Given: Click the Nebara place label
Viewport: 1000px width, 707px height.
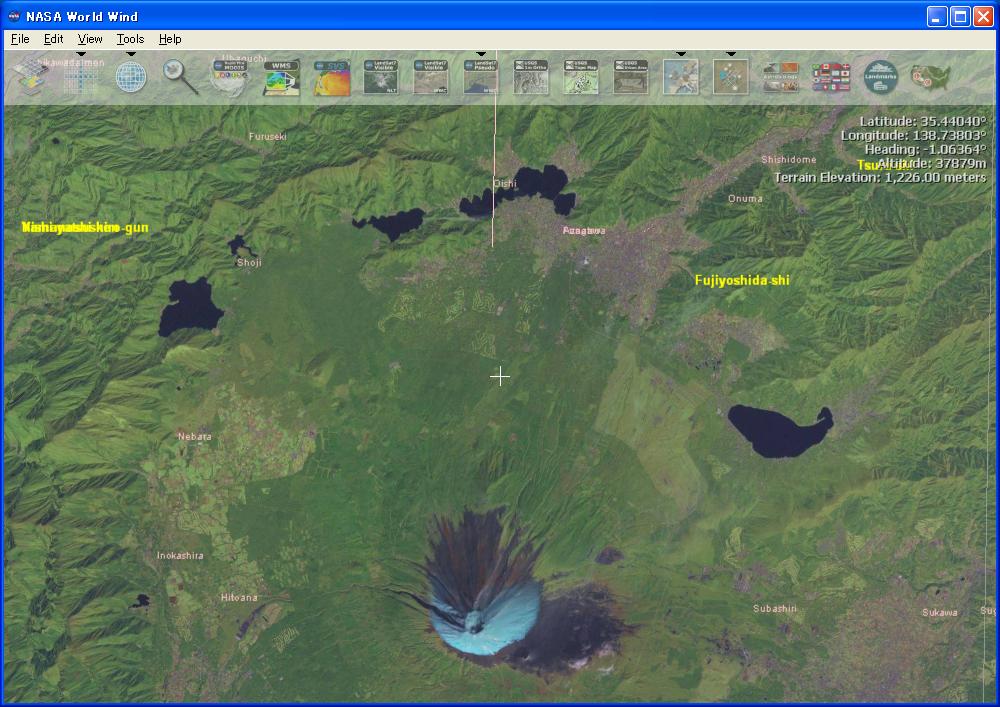Looking at the screenshot, I should (195, 437).
